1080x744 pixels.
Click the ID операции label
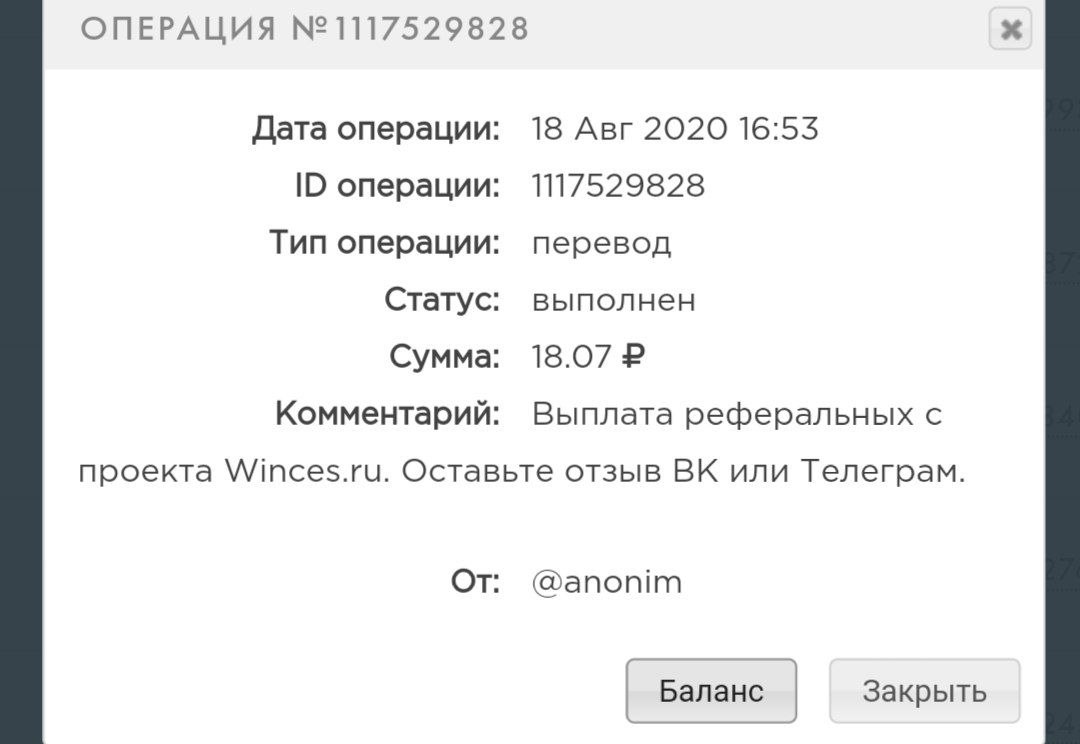coord(397,186)
